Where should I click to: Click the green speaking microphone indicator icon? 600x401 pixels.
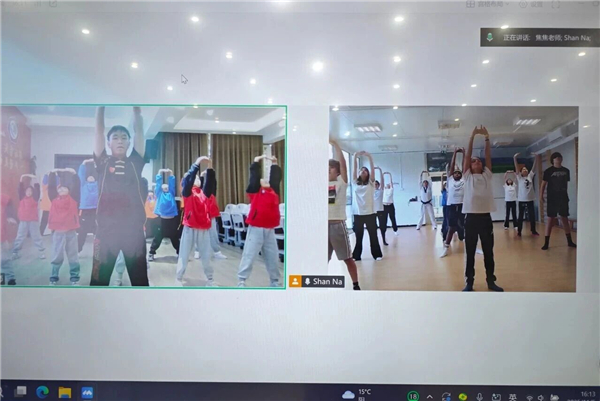pos(489,37)
